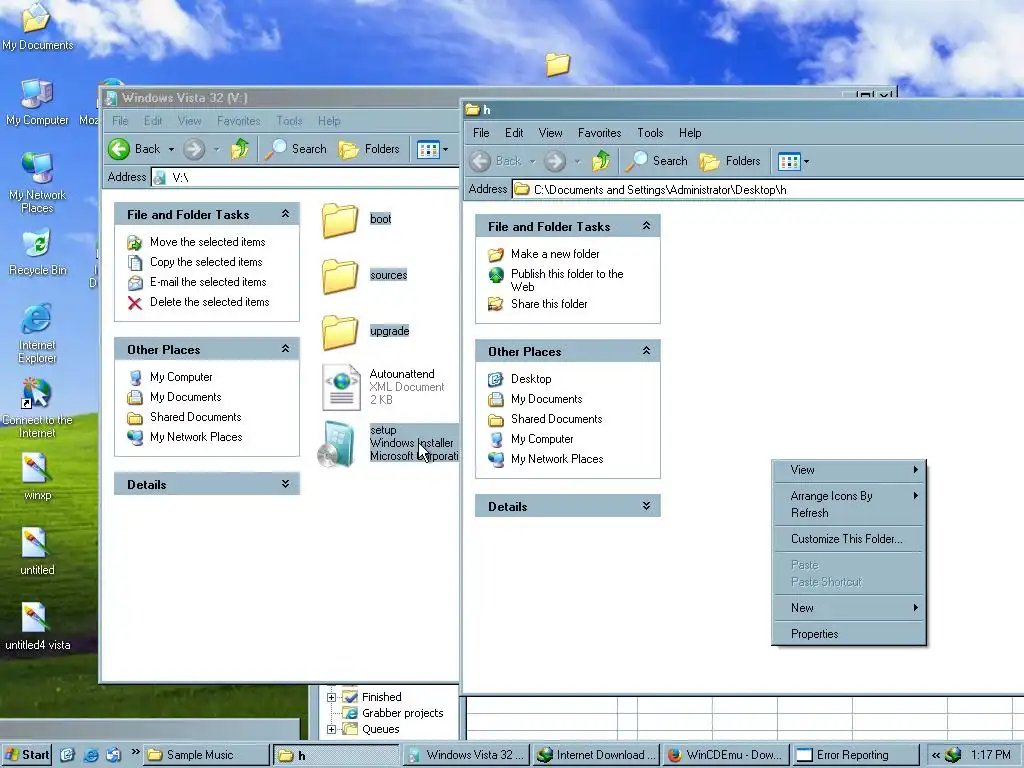Expand Details panel in Vista 32 window
The height and width of the screenshot is (768, 1024).
coord(285,484)
